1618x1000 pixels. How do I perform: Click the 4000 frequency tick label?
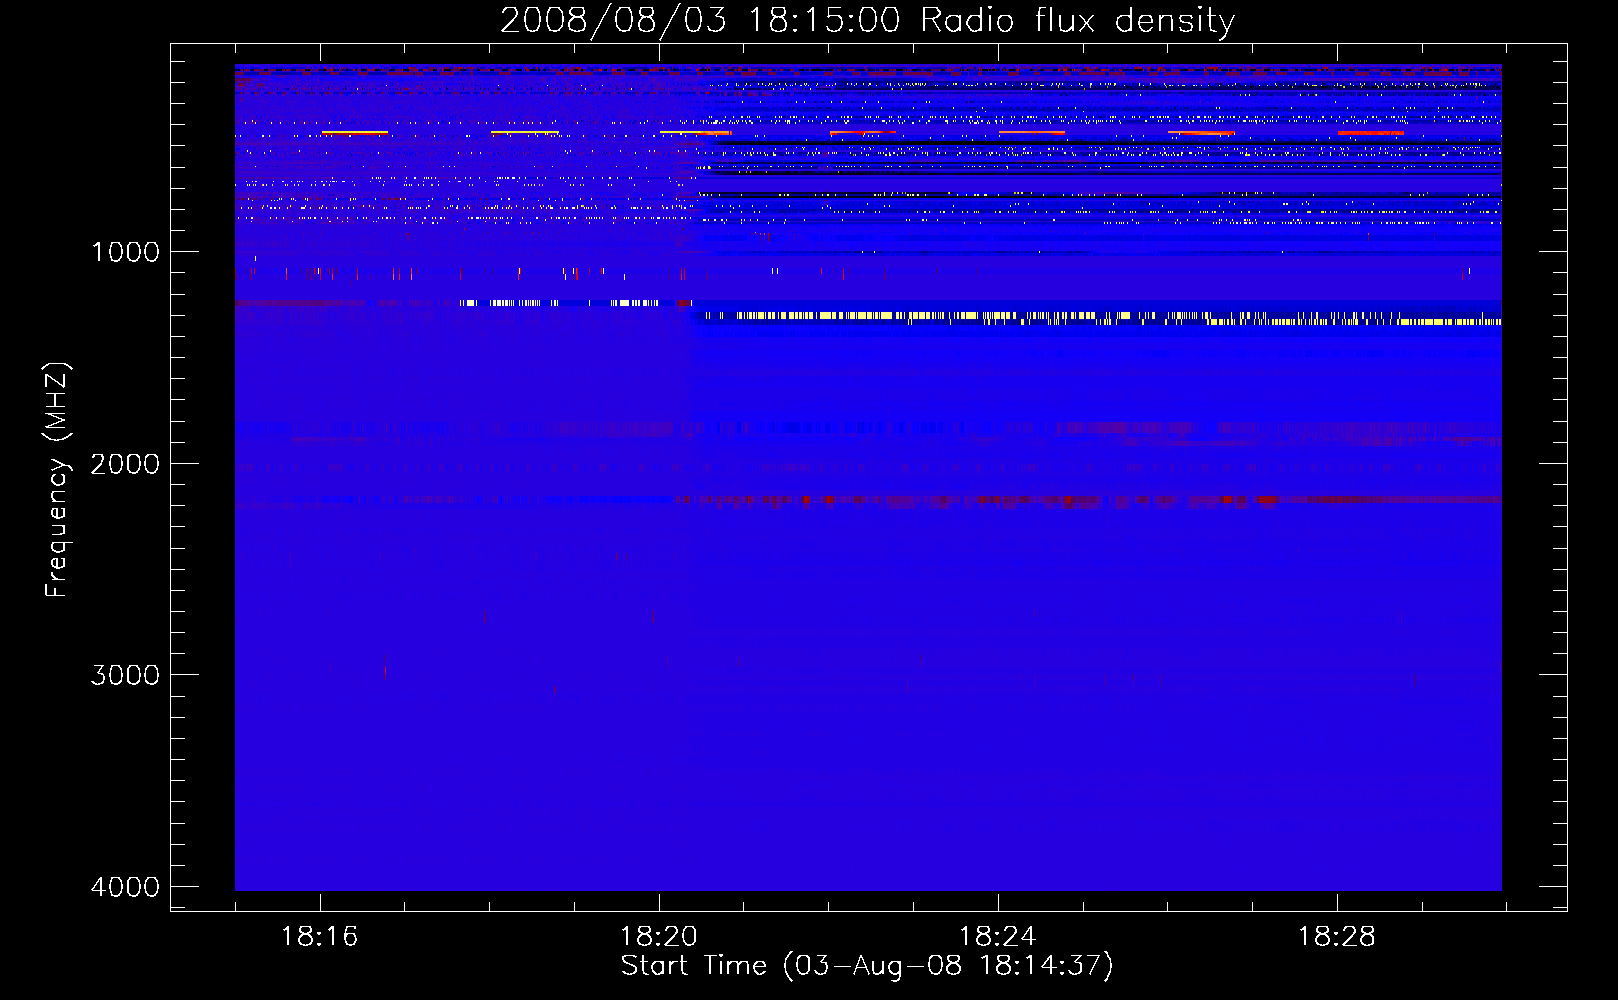click(125, 887)
